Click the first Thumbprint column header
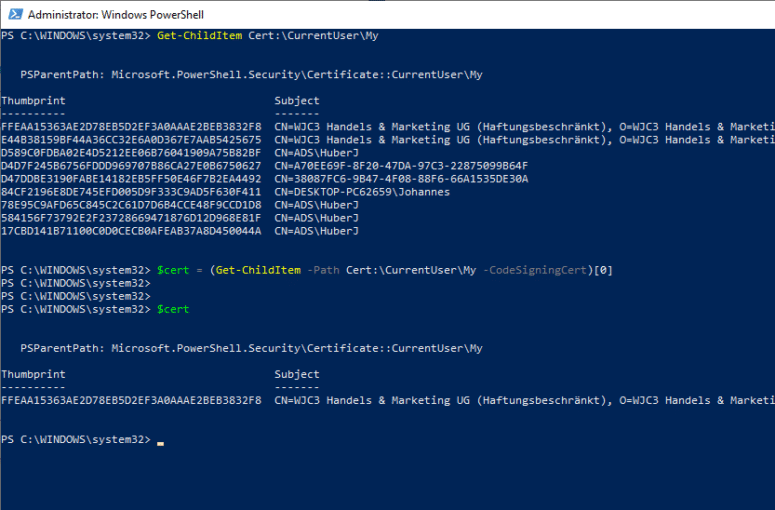 pos(33,101)
